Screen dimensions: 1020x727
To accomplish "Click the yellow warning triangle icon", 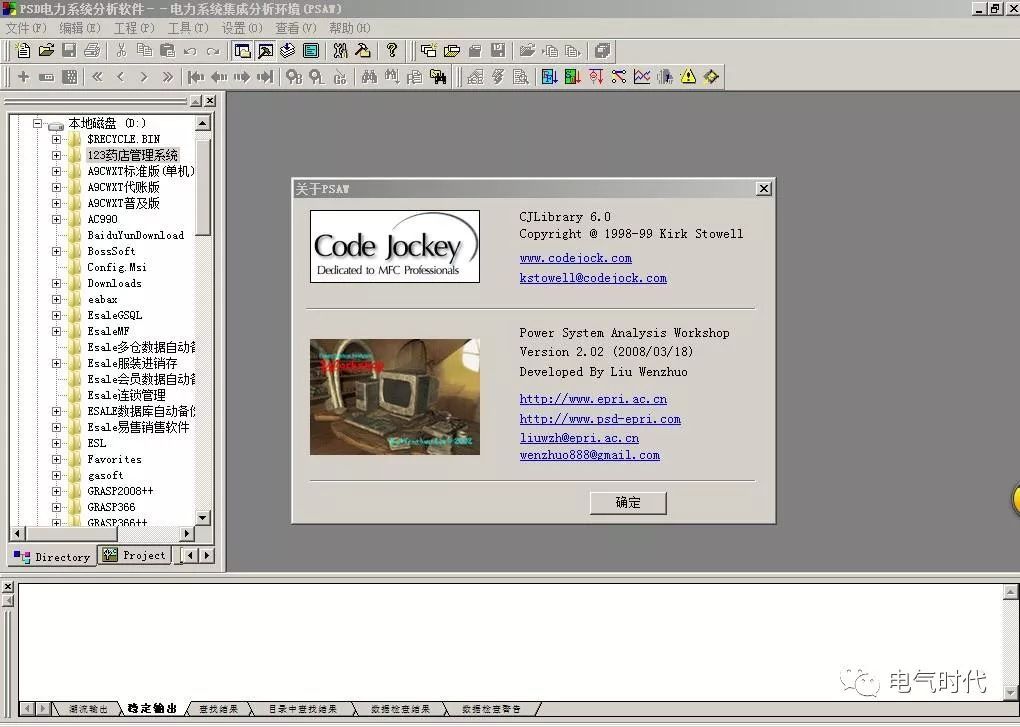I will coord(688,77).
